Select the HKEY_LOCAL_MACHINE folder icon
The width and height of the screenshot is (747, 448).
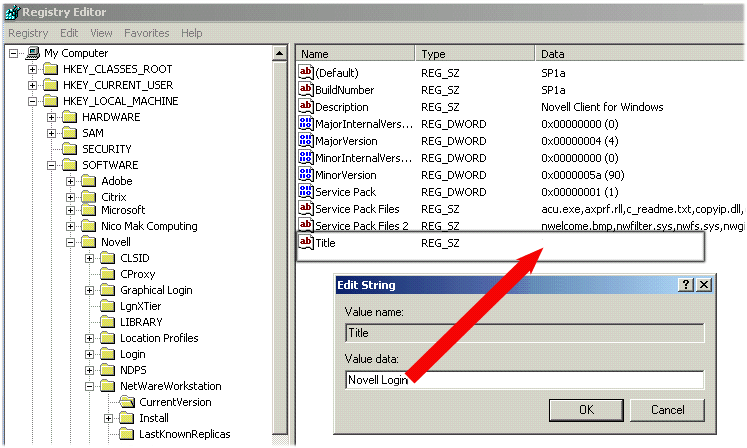coord(50,101)
